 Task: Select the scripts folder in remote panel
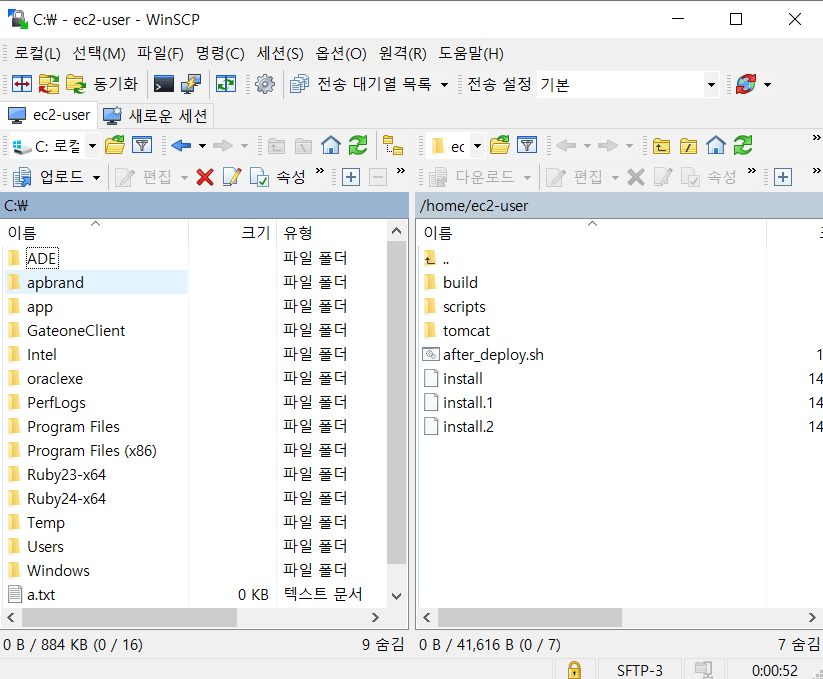pos(464,307)
